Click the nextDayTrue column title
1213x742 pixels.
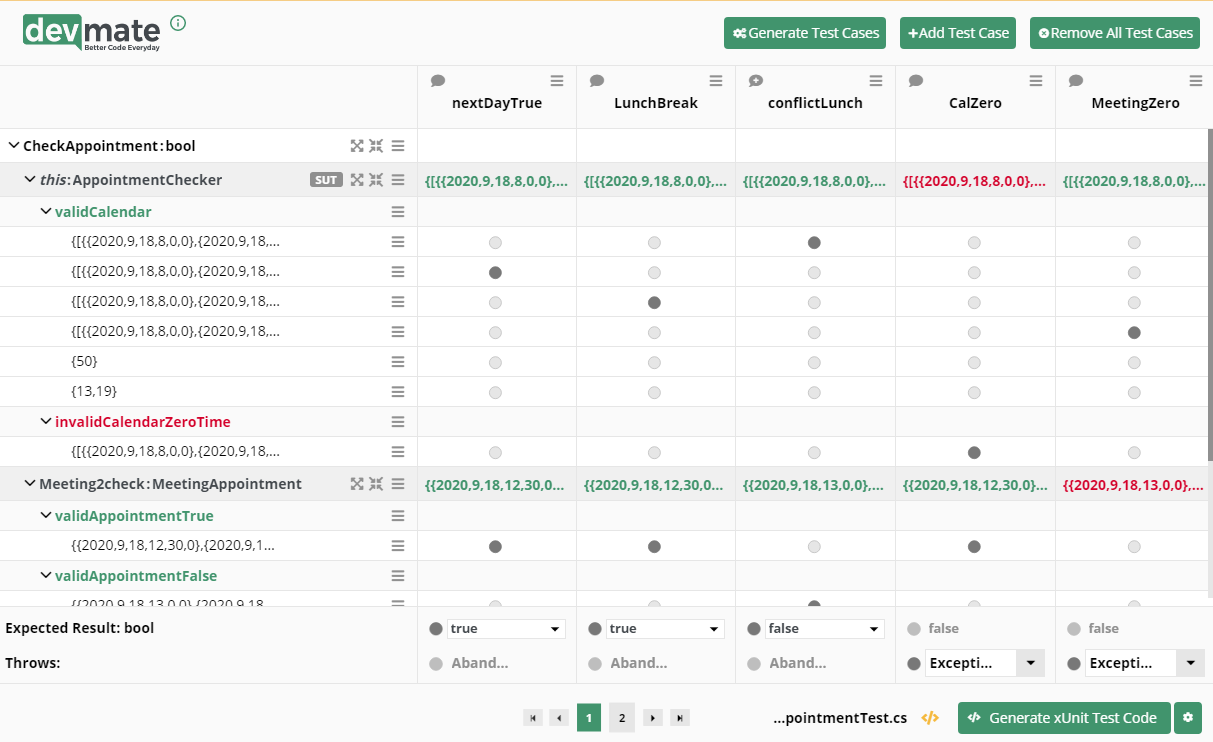click(497, 103)
